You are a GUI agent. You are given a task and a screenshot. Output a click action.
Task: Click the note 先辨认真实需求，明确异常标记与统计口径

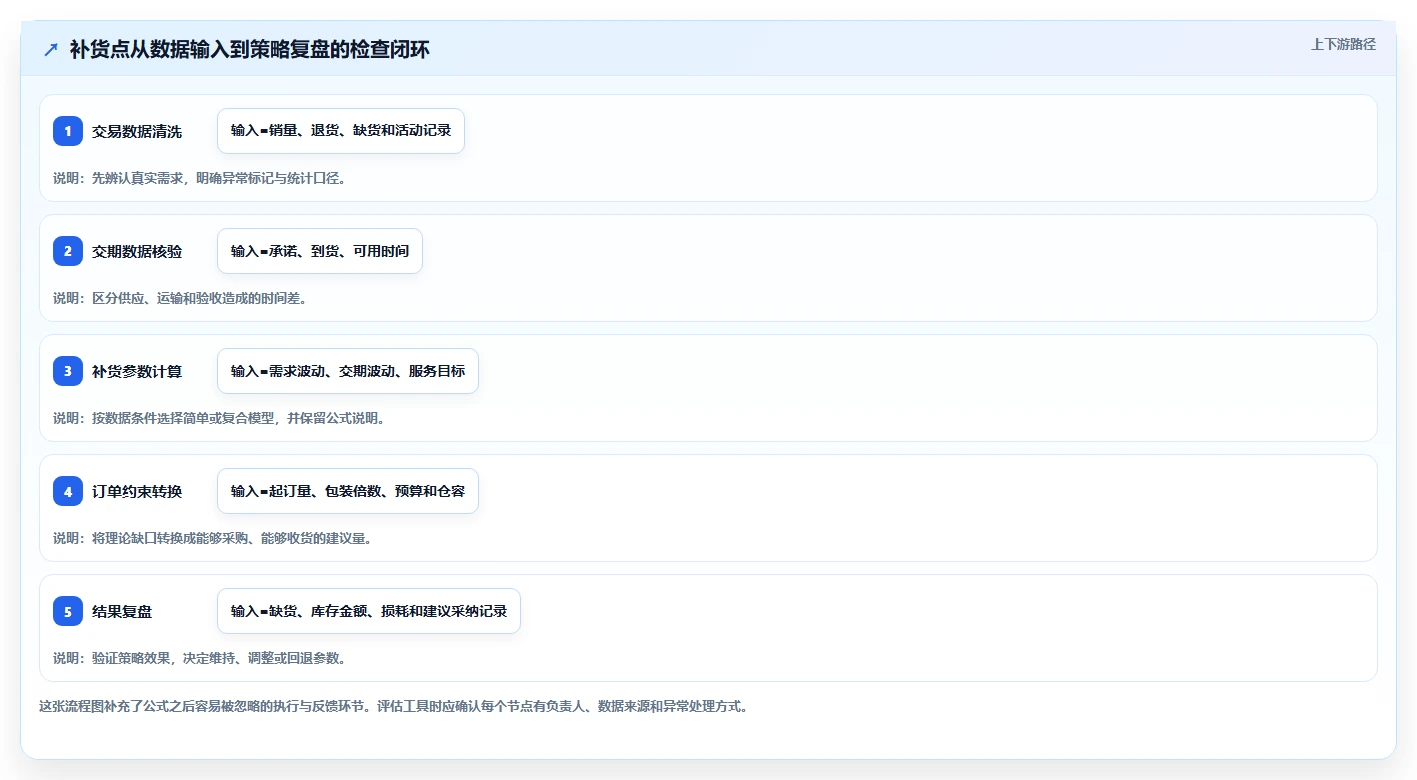click(200, 178)
